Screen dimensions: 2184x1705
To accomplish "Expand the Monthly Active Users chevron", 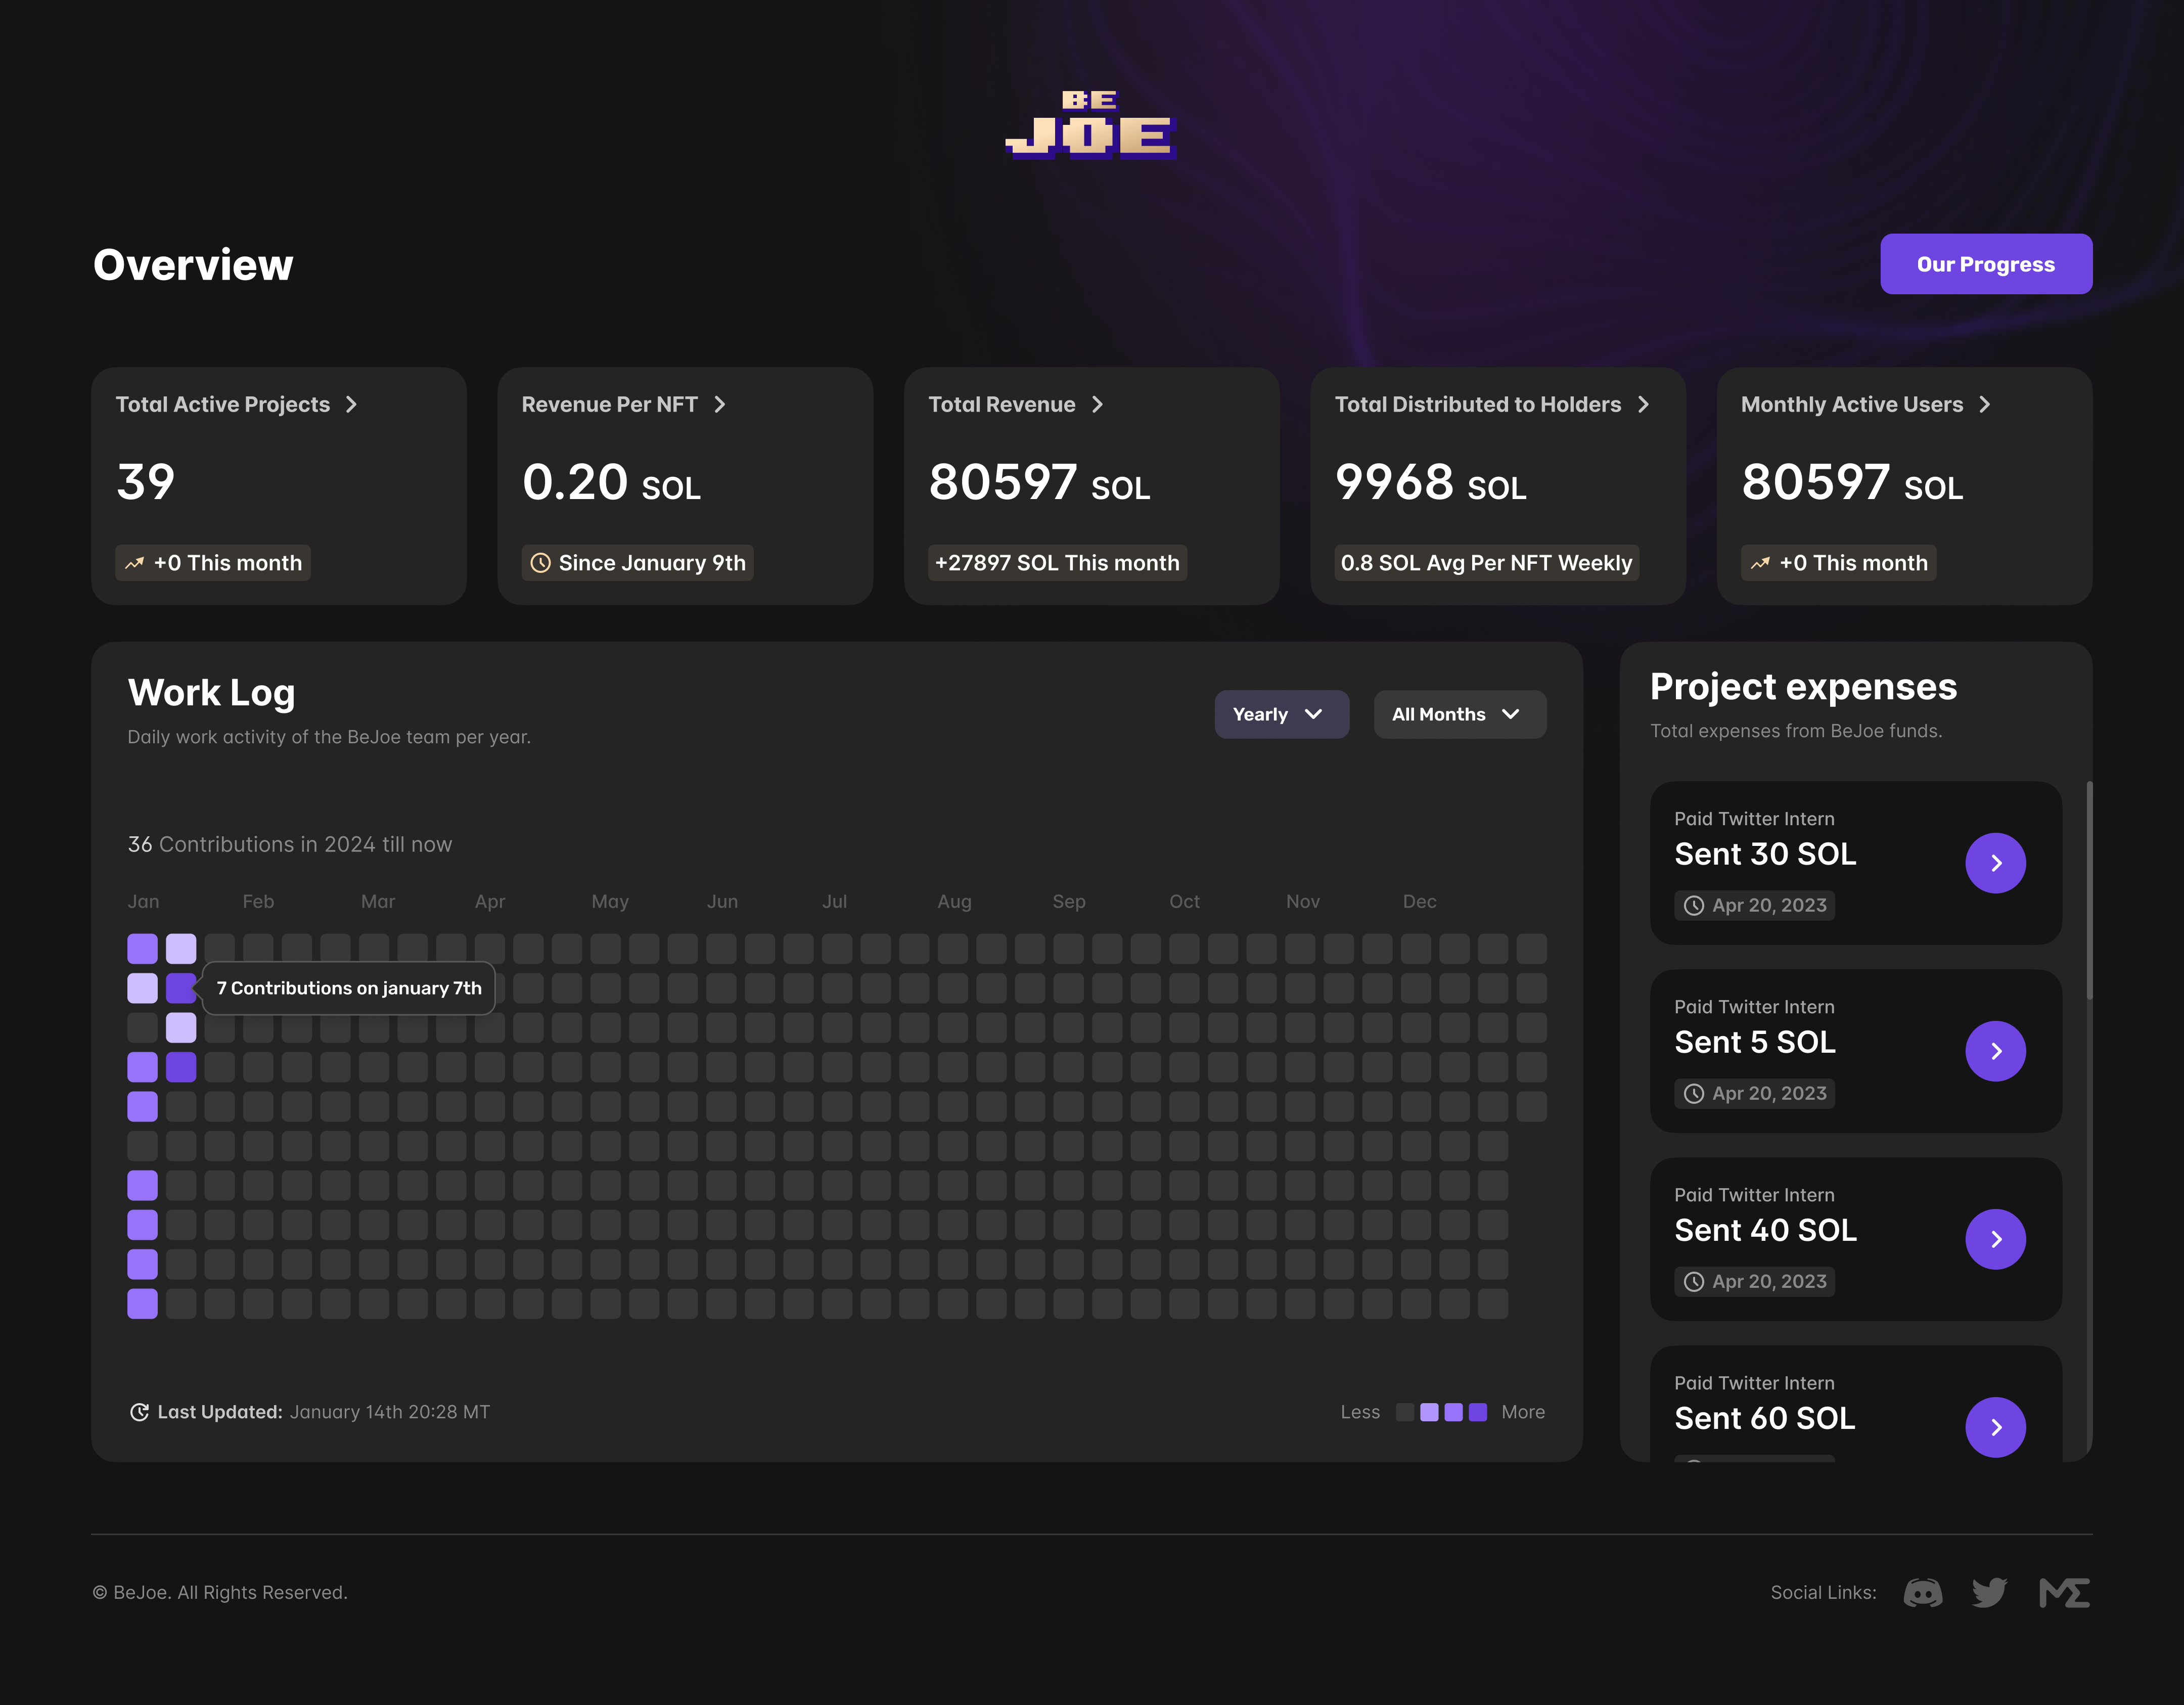I will tap(1985, 404).
